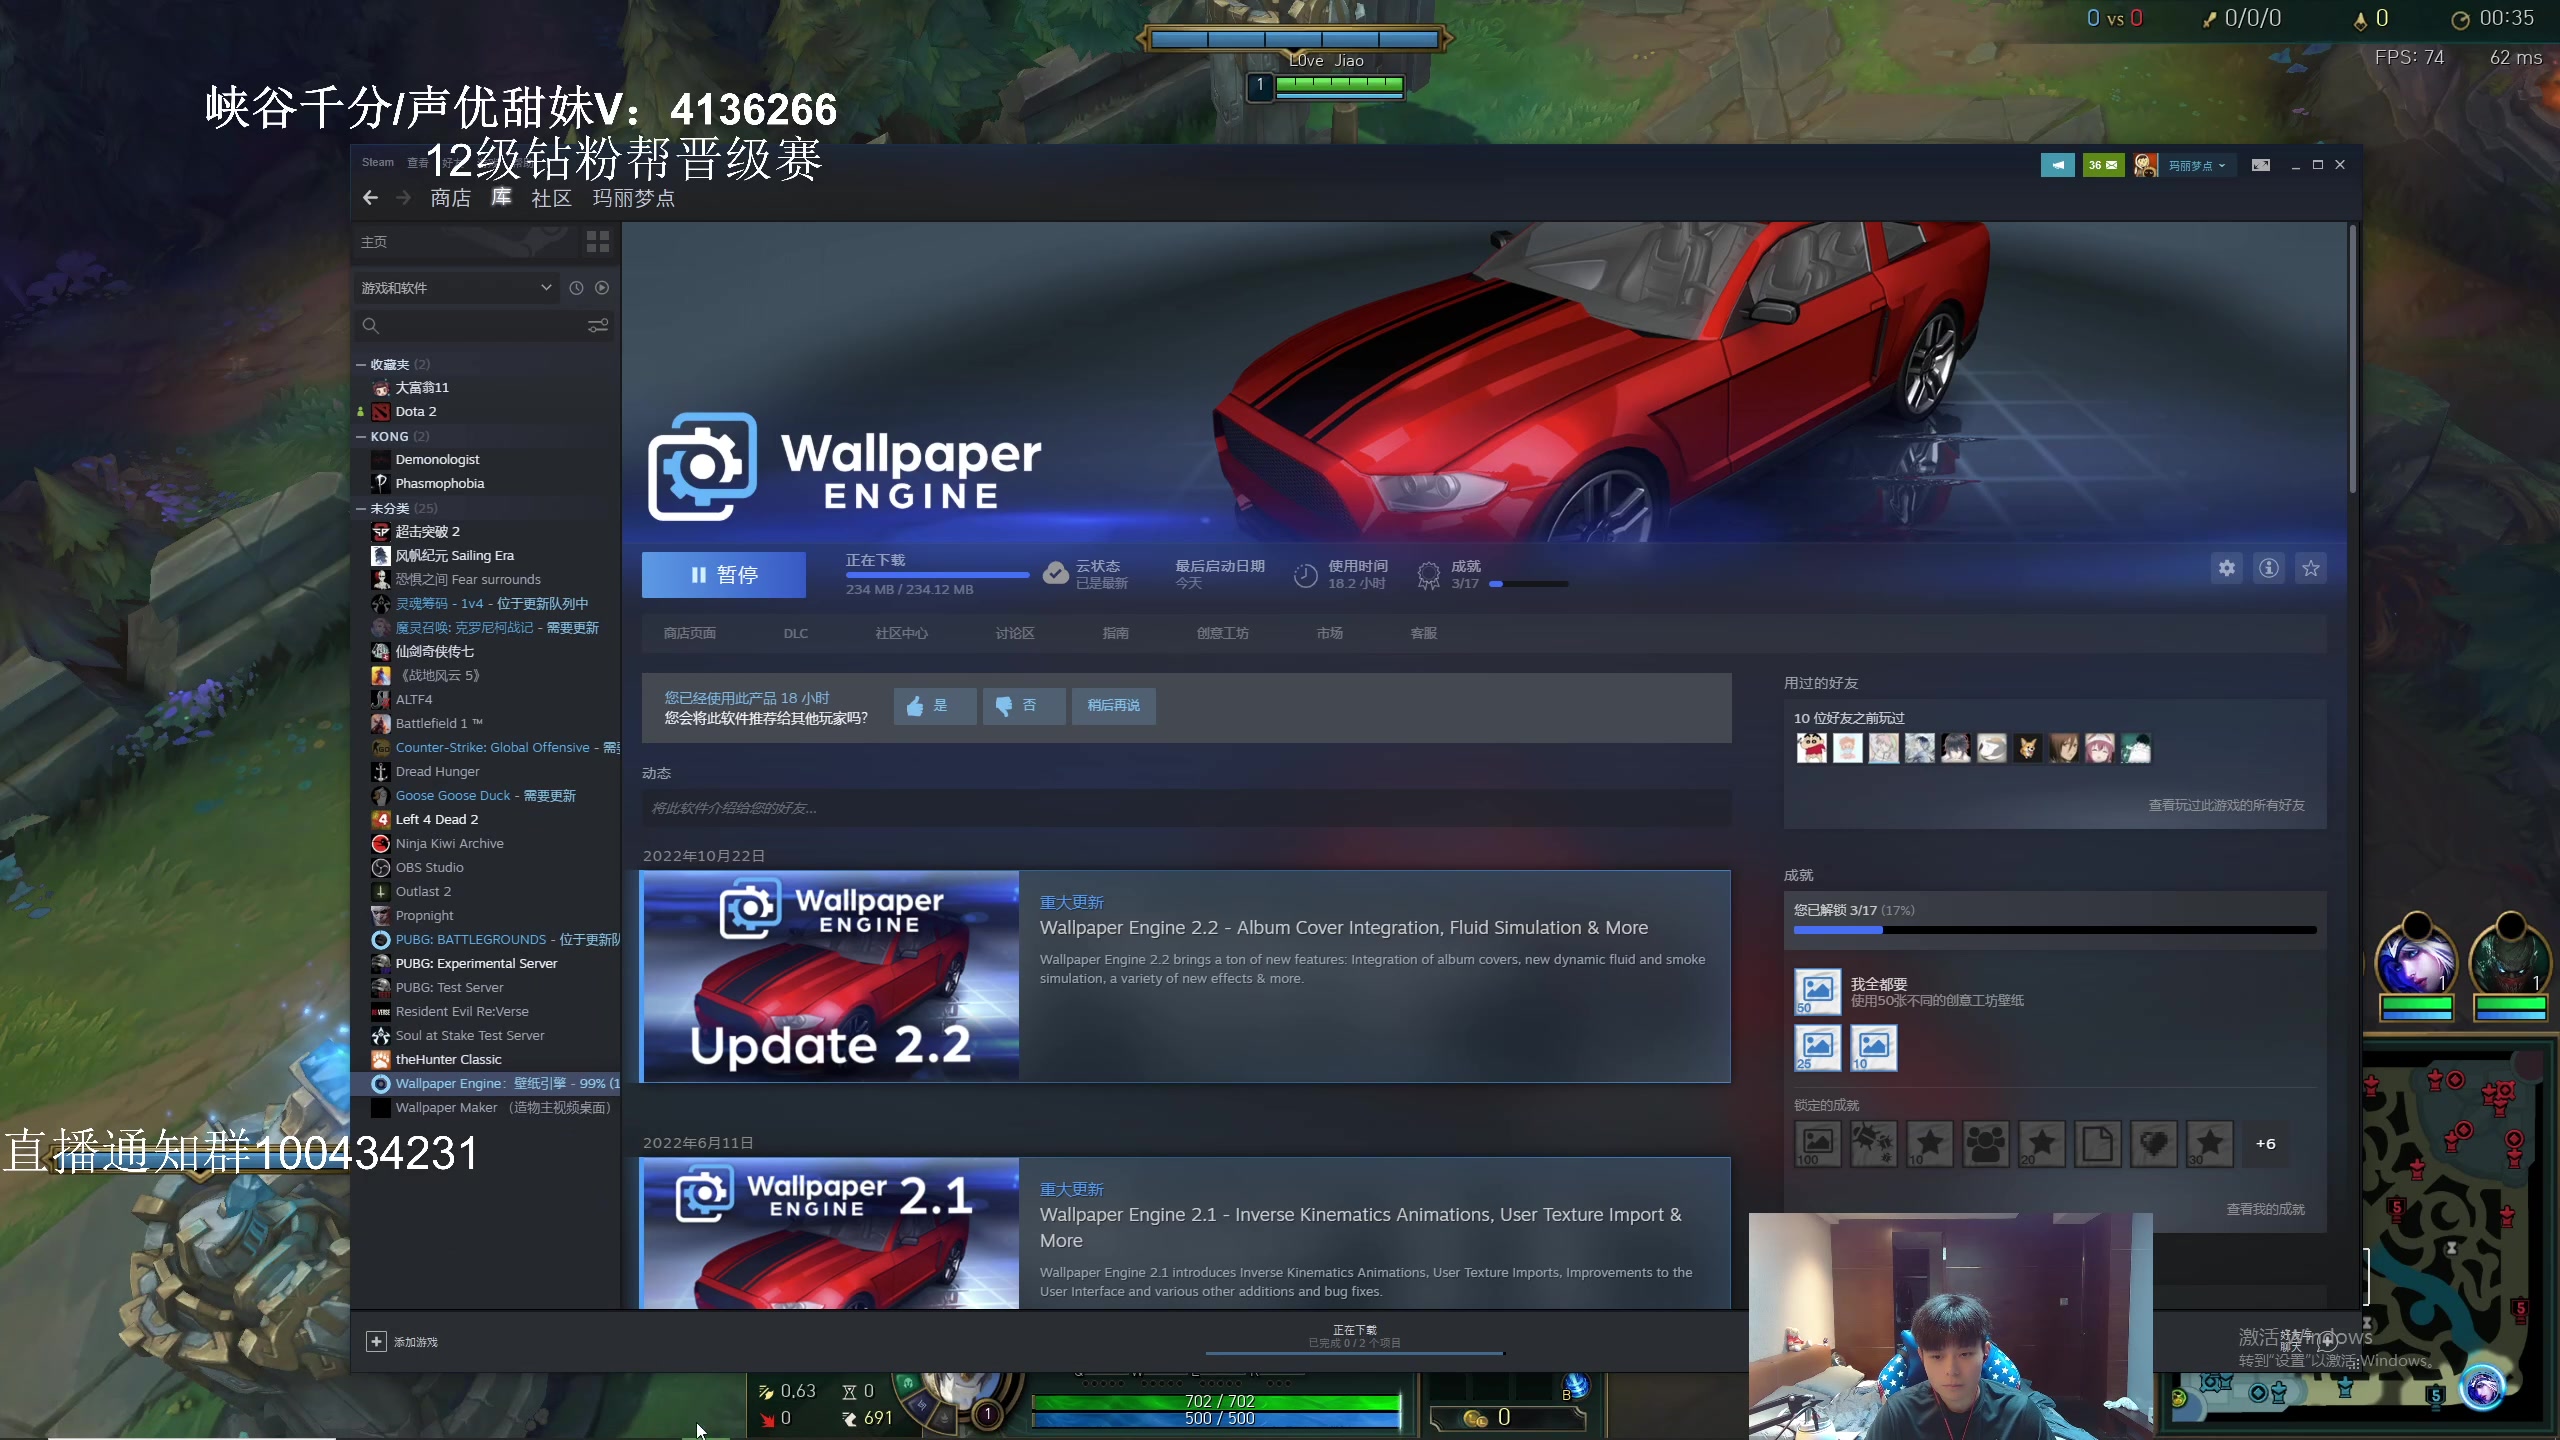Image resolution: width=2560 pixels, height=1440 pixels.
Task: Open the 36 messages inbox icon
Action: (2104, 165)
